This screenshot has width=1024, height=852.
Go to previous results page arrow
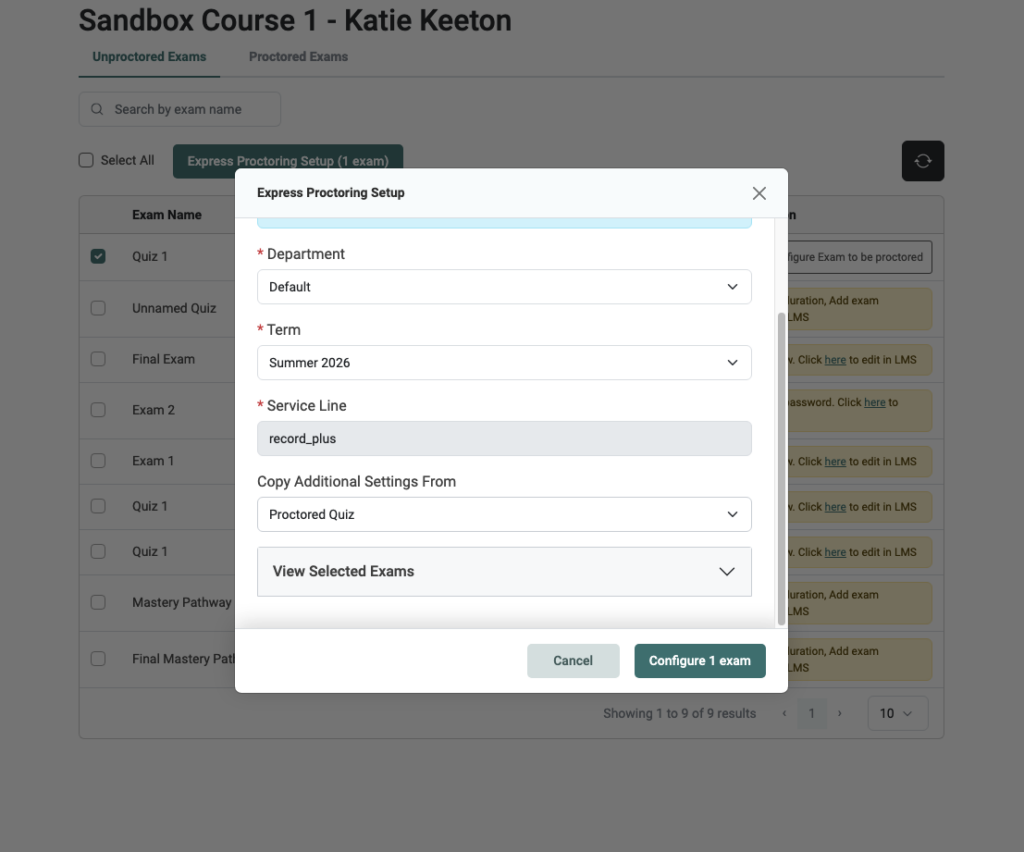(x=784, y=714)
